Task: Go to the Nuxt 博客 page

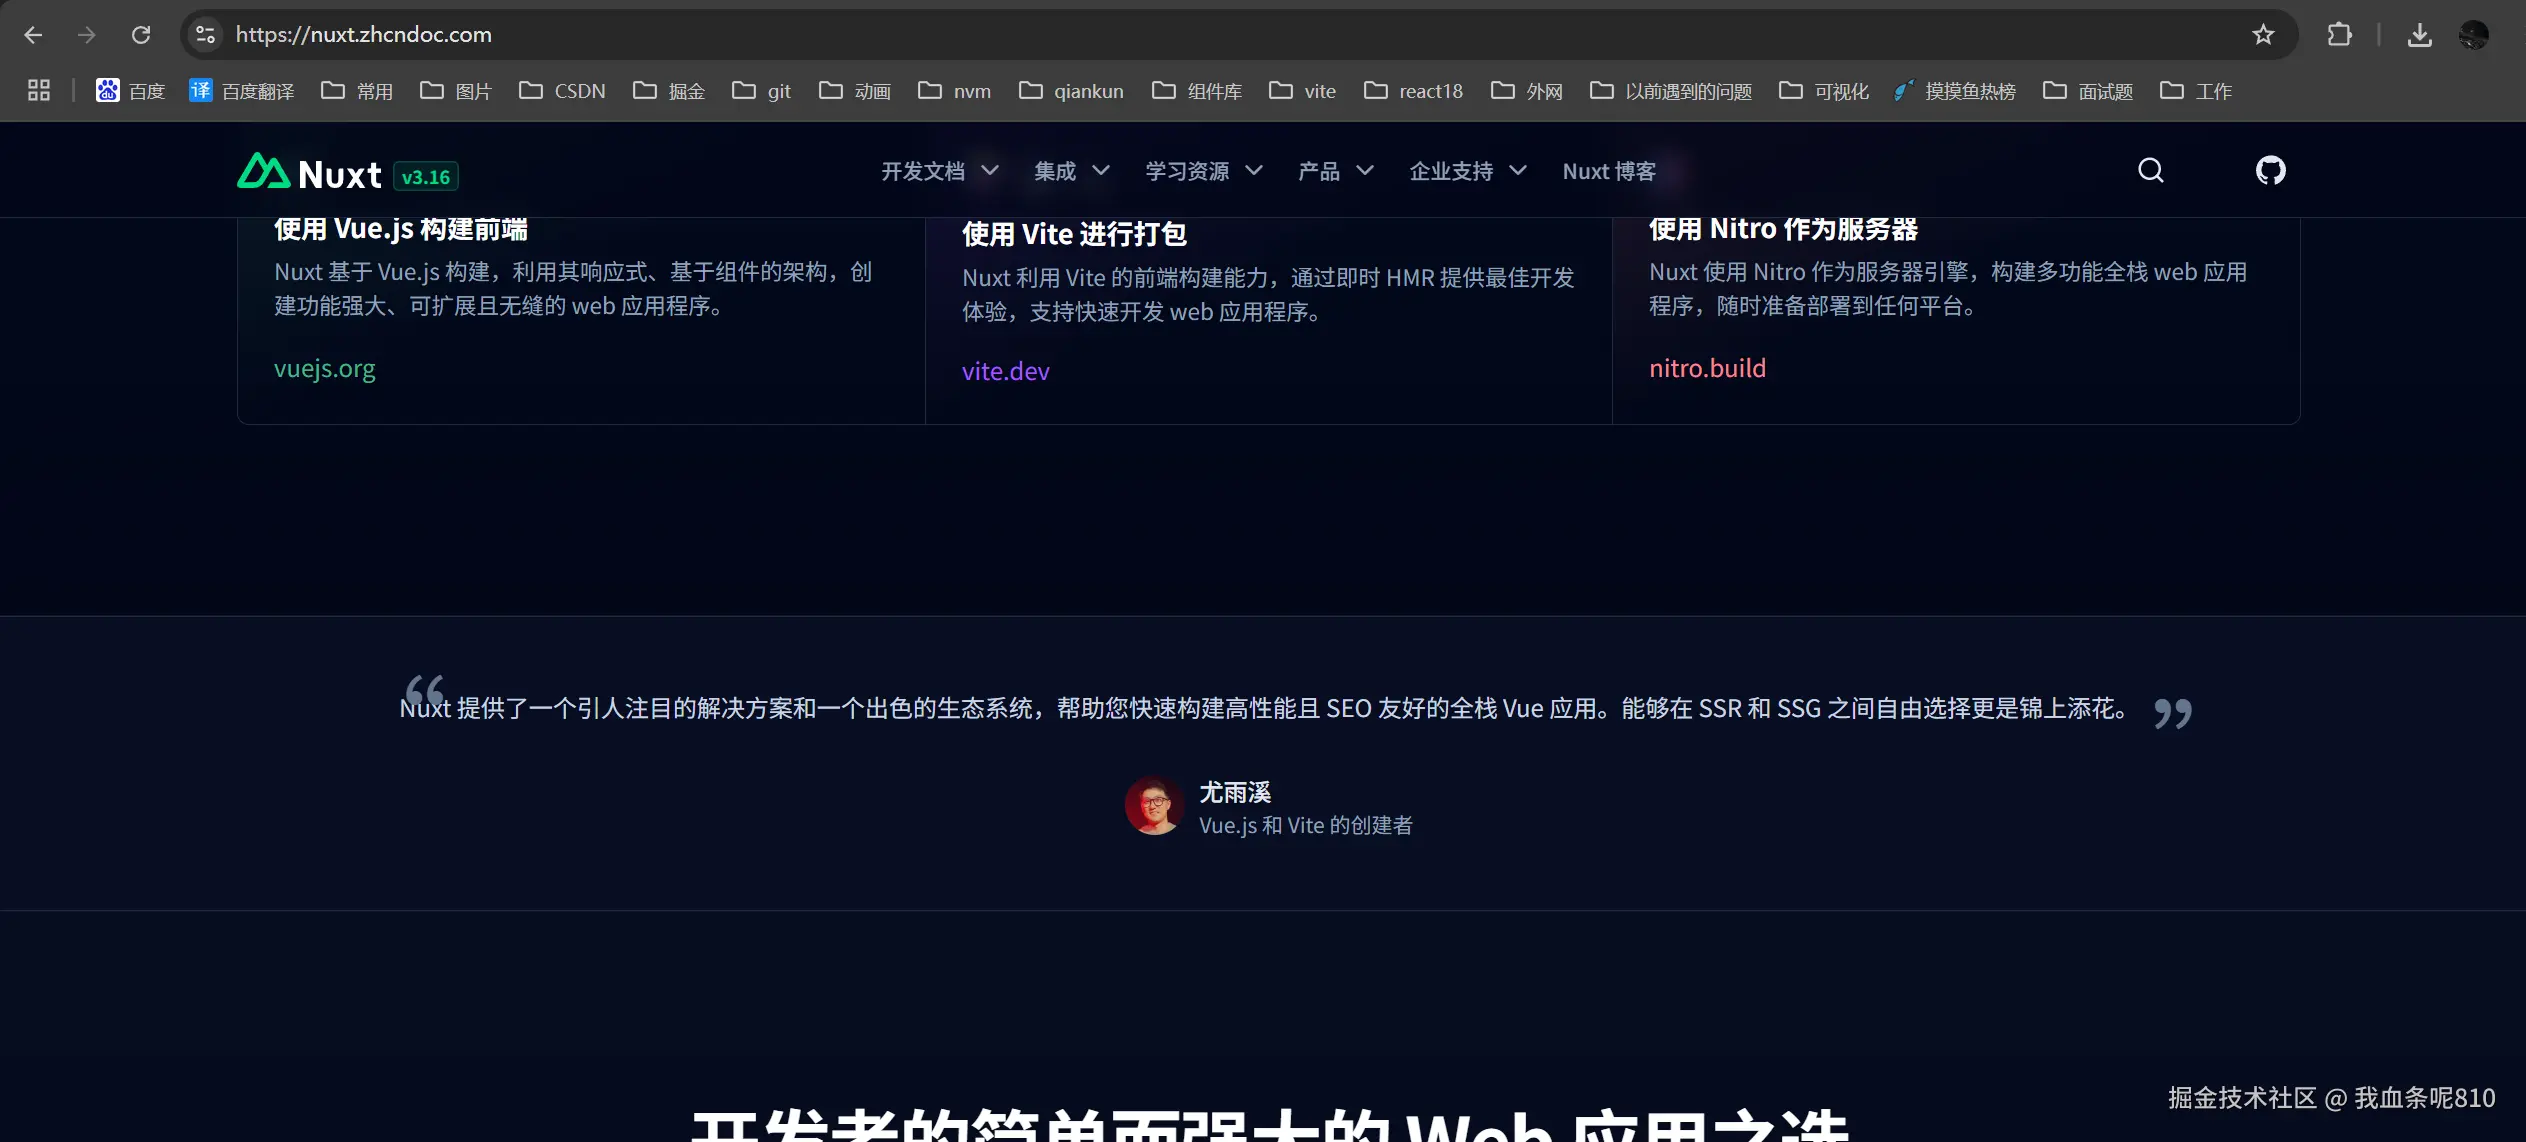Action: [x=1608, y=171]
